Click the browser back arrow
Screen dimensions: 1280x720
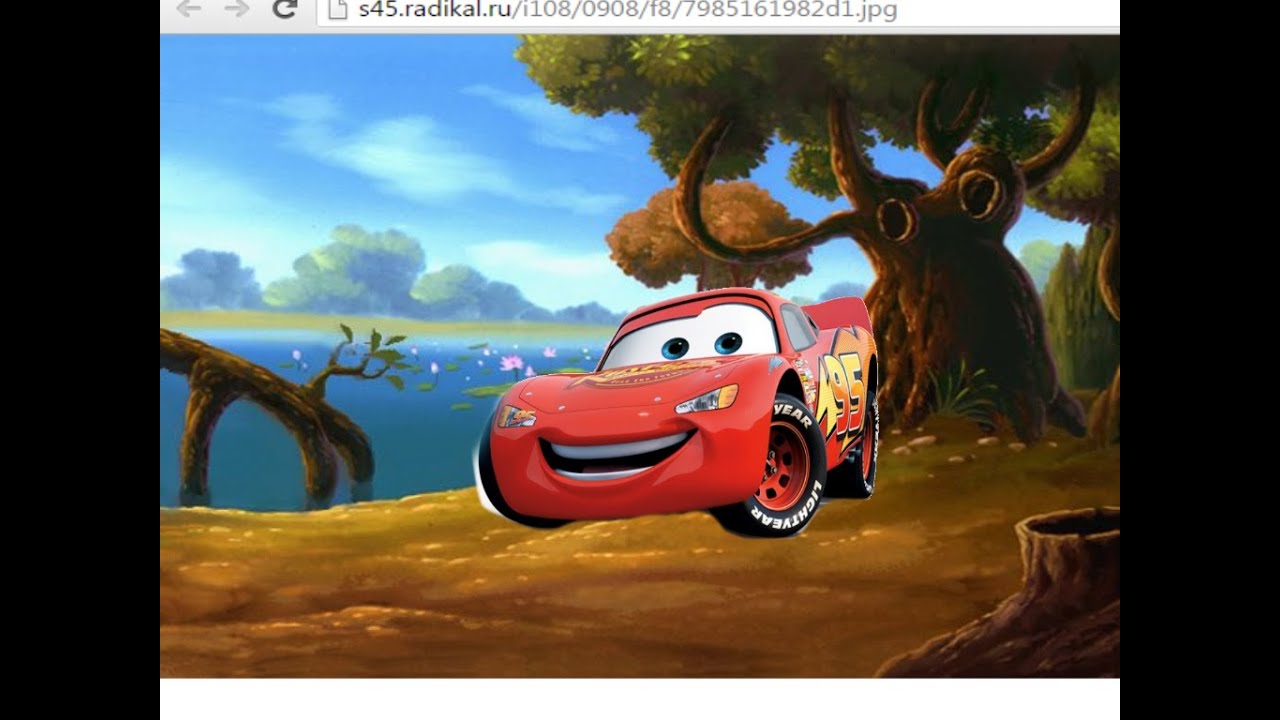(188, 9)
